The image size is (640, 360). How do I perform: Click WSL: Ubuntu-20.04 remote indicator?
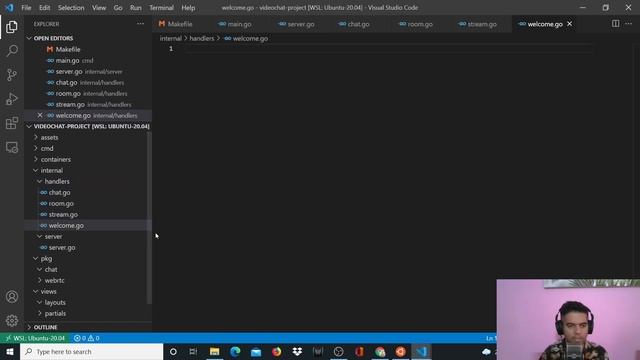tap(35, 338)
